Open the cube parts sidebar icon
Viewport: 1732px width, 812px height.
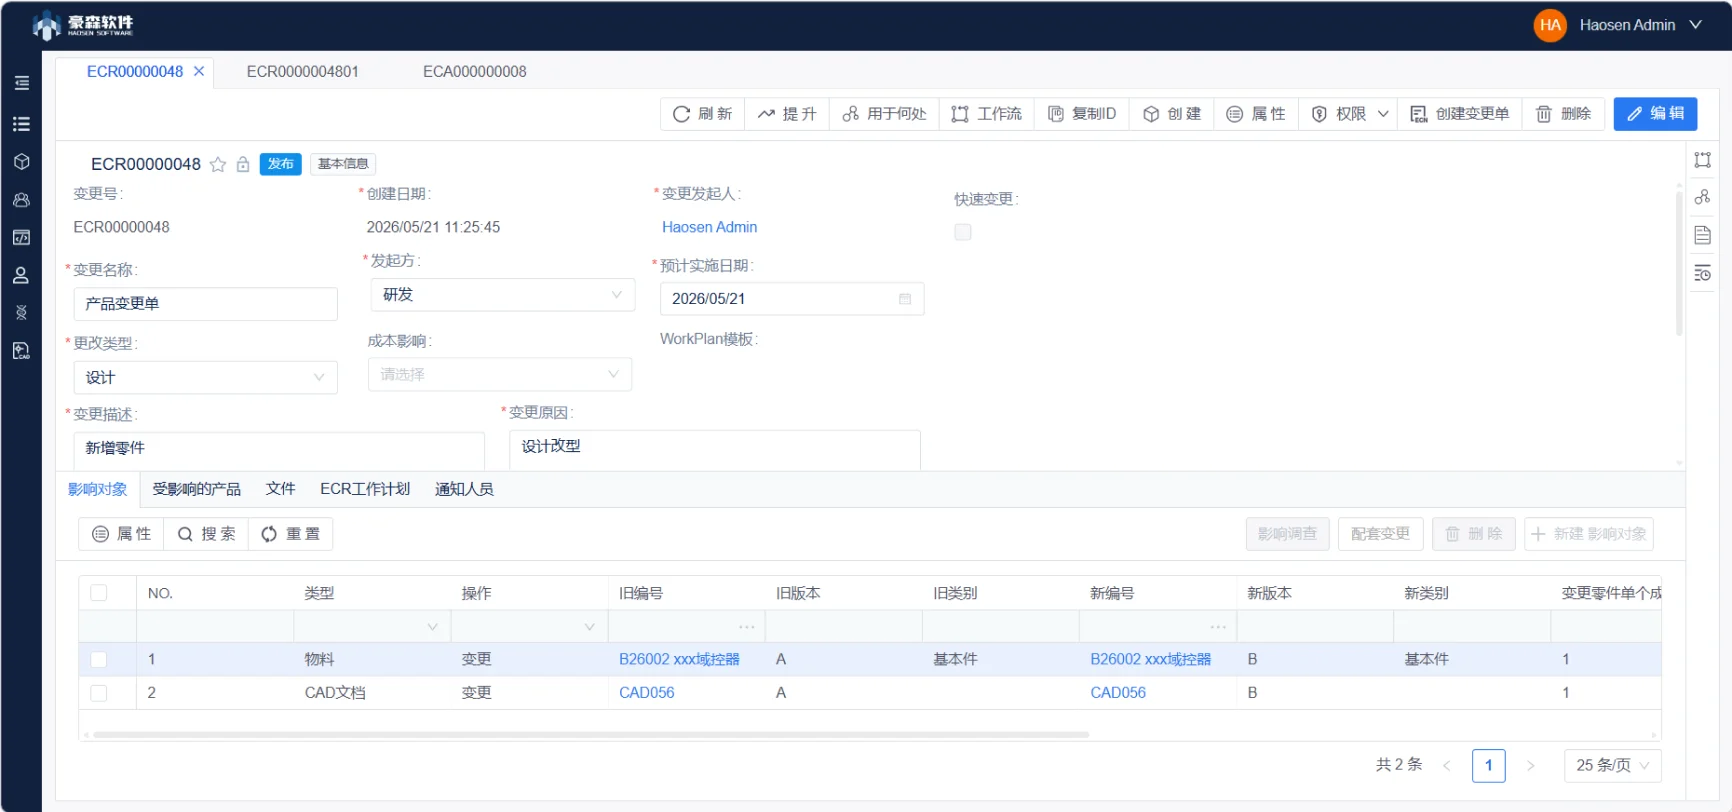pos(21,162)
